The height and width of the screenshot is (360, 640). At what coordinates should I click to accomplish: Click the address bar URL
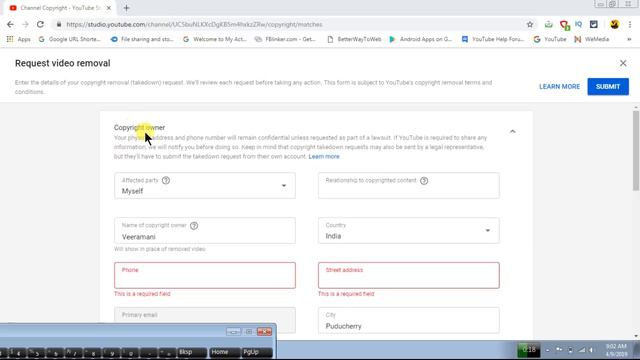pos(194,24)
